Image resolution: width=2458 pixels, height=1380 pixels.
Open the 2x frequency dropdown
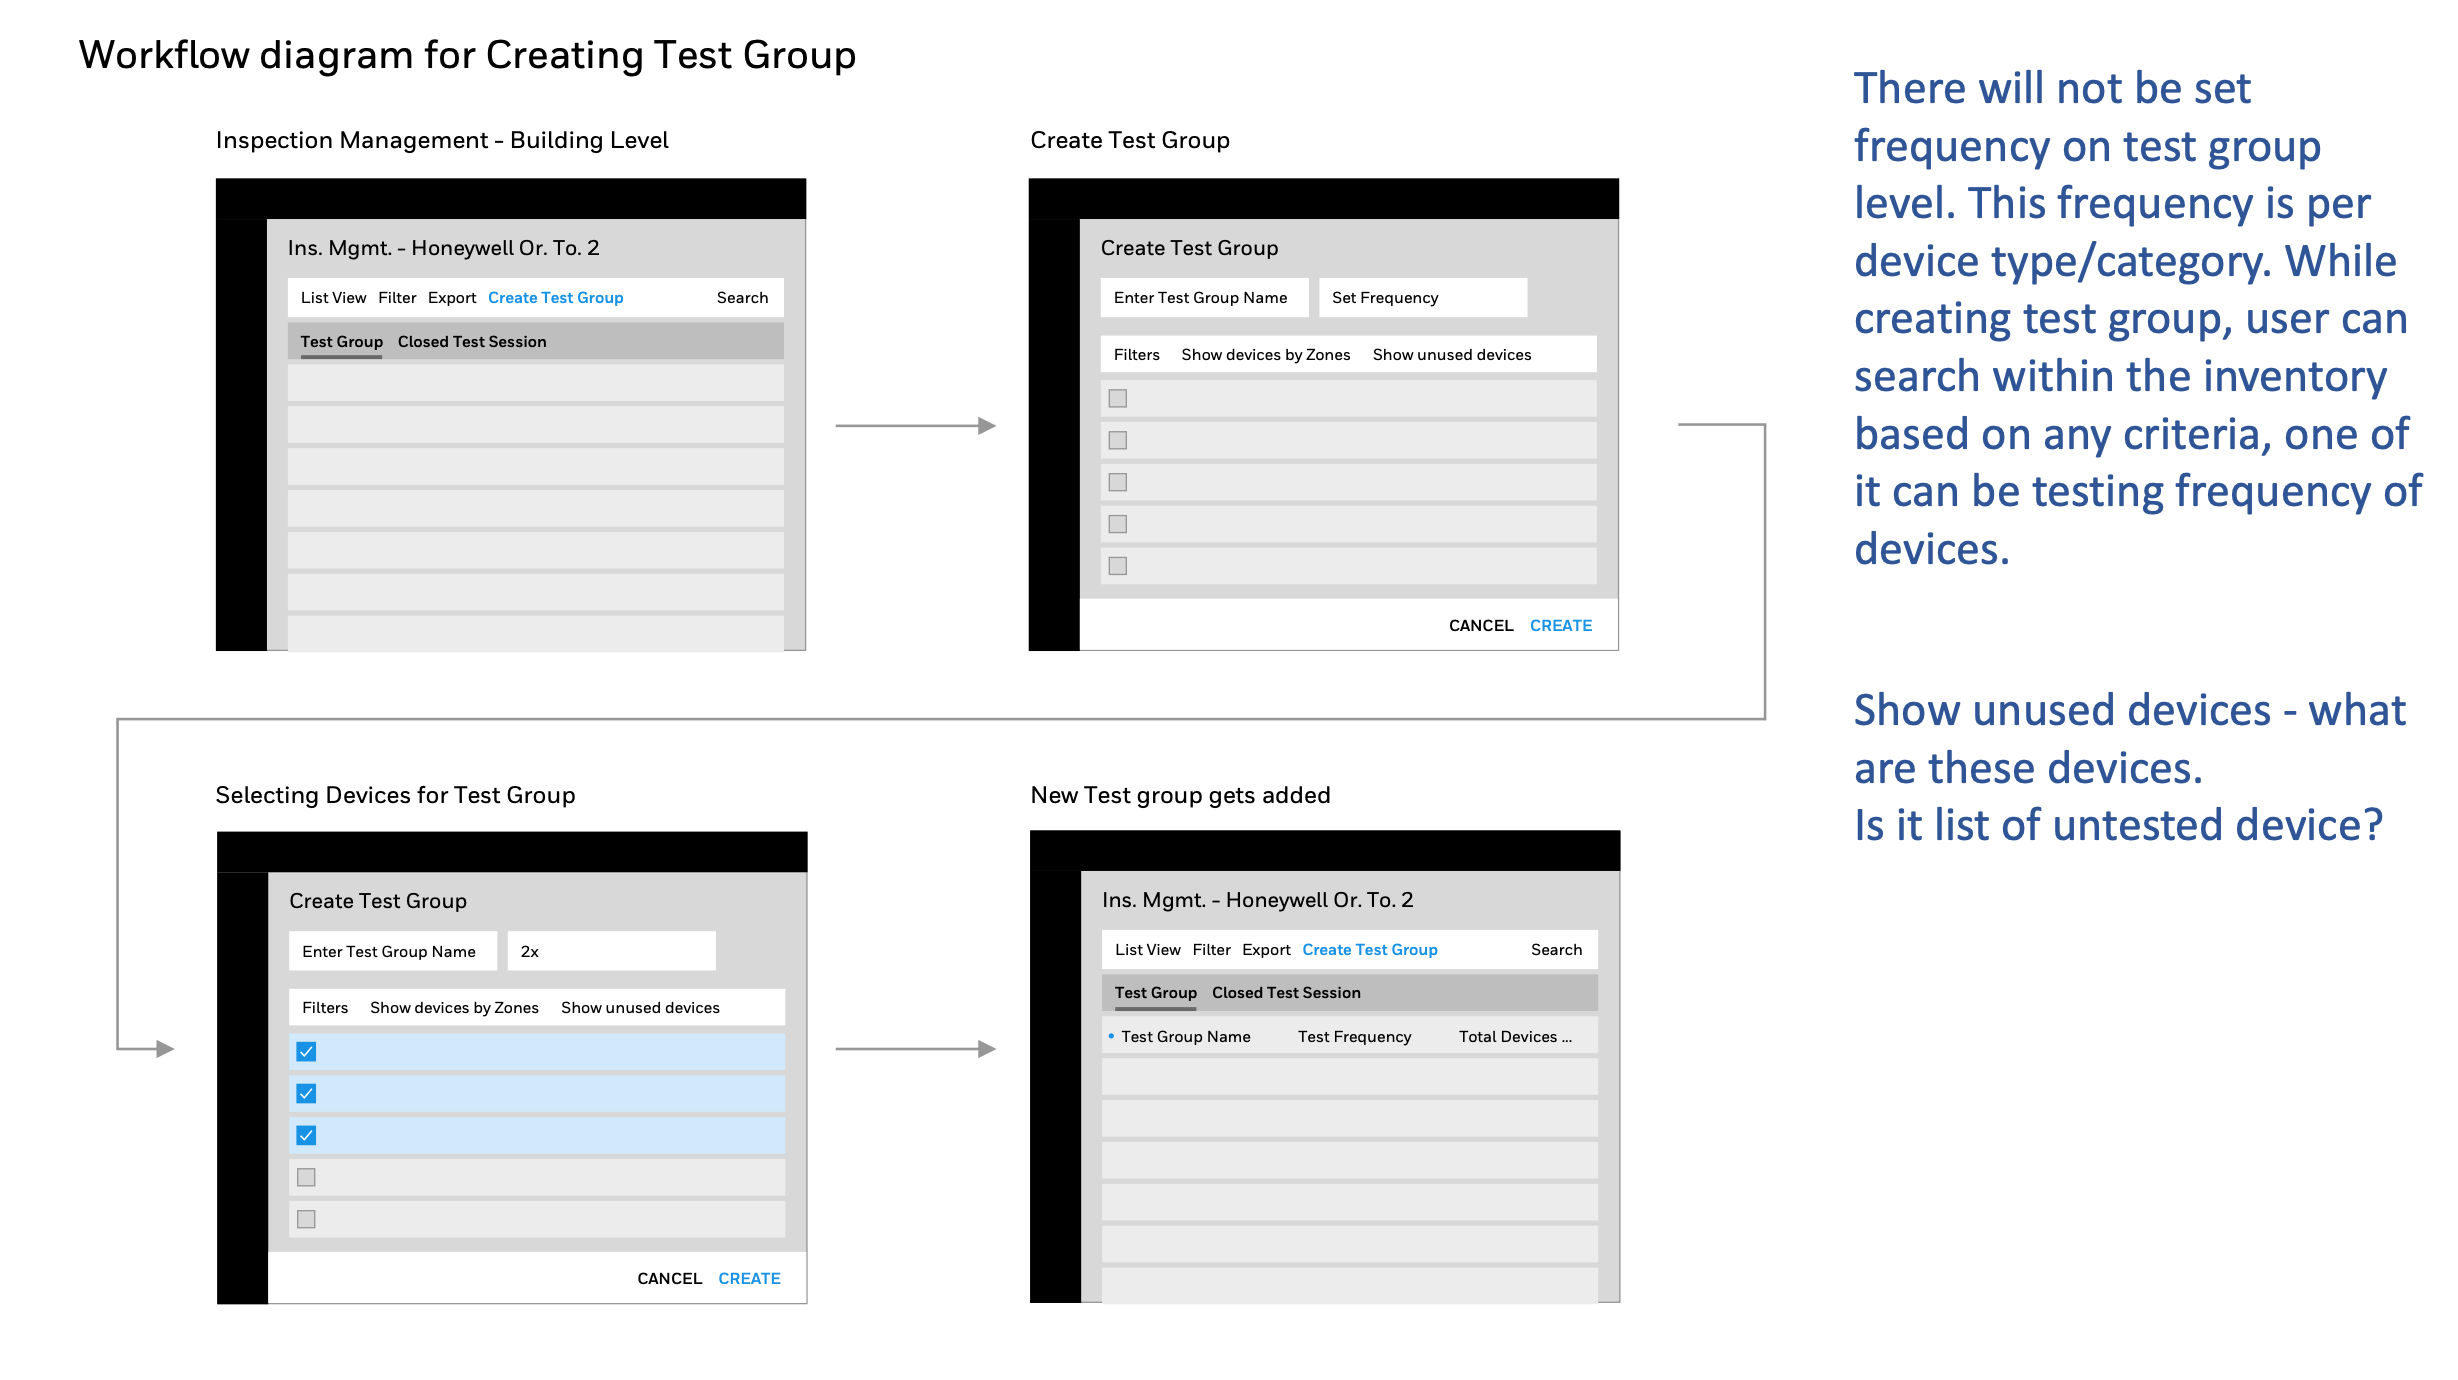coord(611,952)
